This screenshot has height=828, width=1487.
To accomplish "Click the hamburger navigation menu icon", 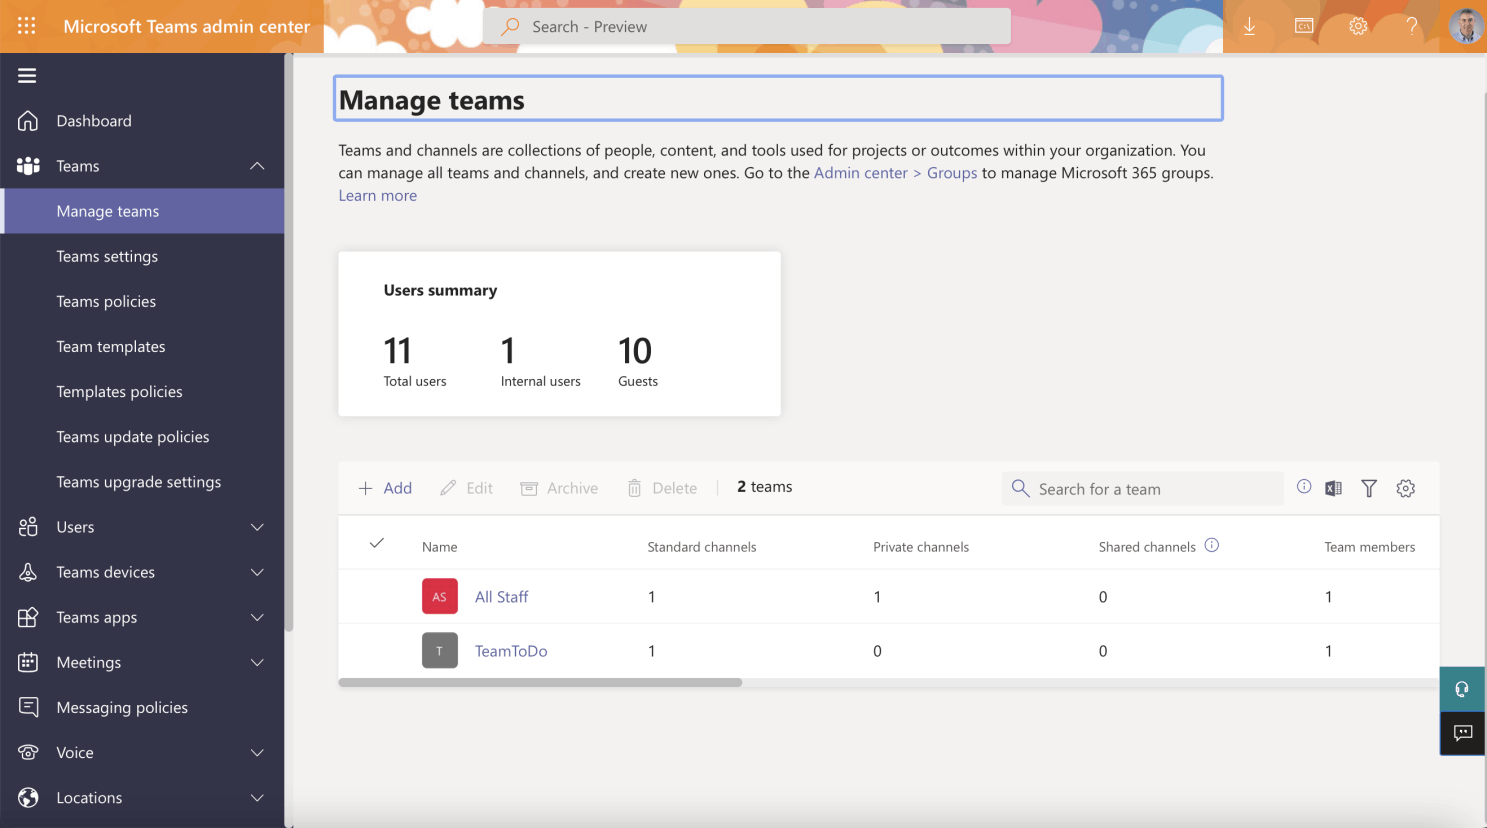I will [x=27, y=75].
